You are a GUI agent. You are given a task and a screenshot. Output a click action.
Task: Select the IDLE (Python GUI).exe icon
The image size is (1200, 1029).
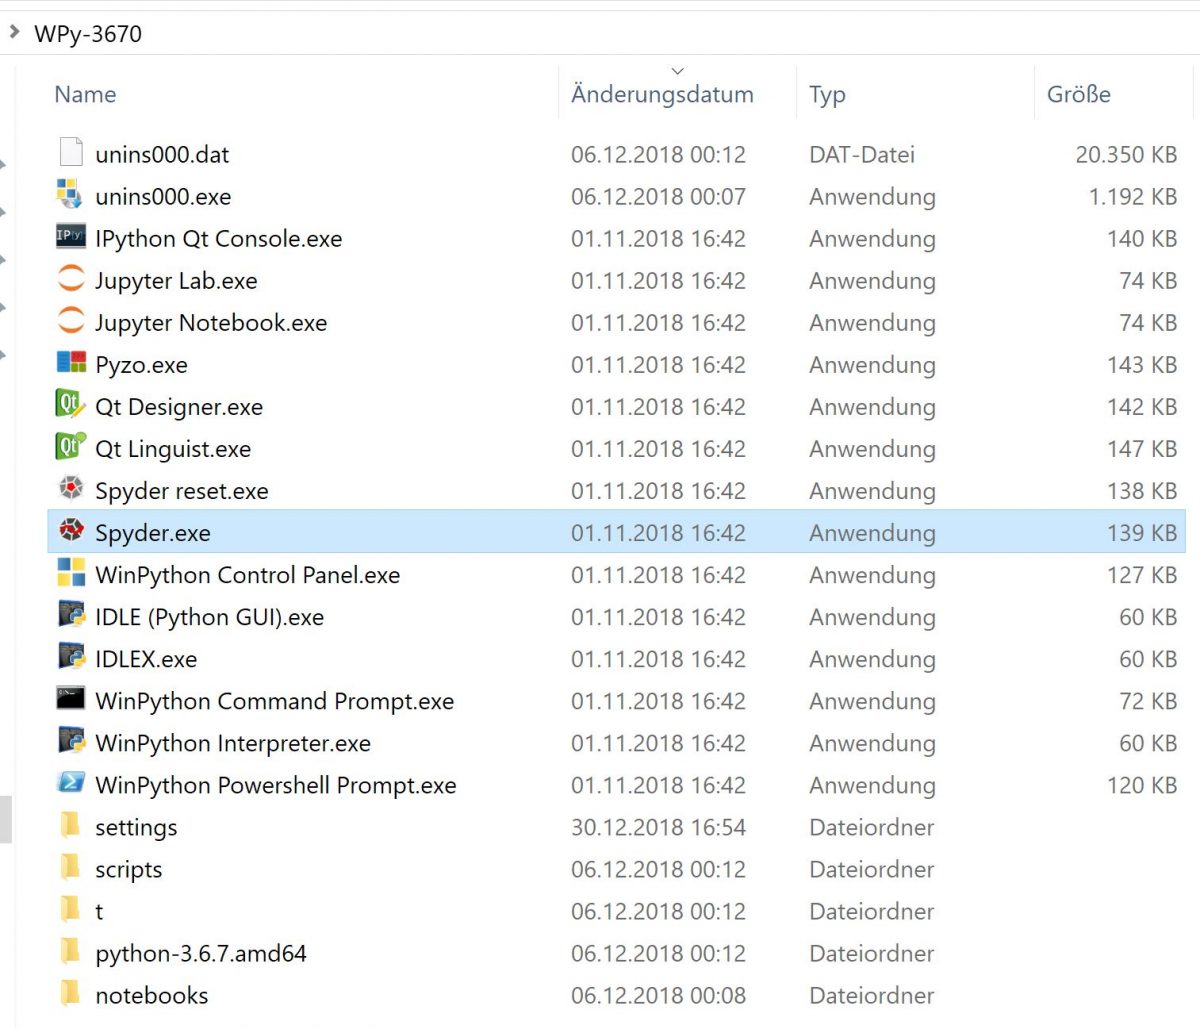71,616
